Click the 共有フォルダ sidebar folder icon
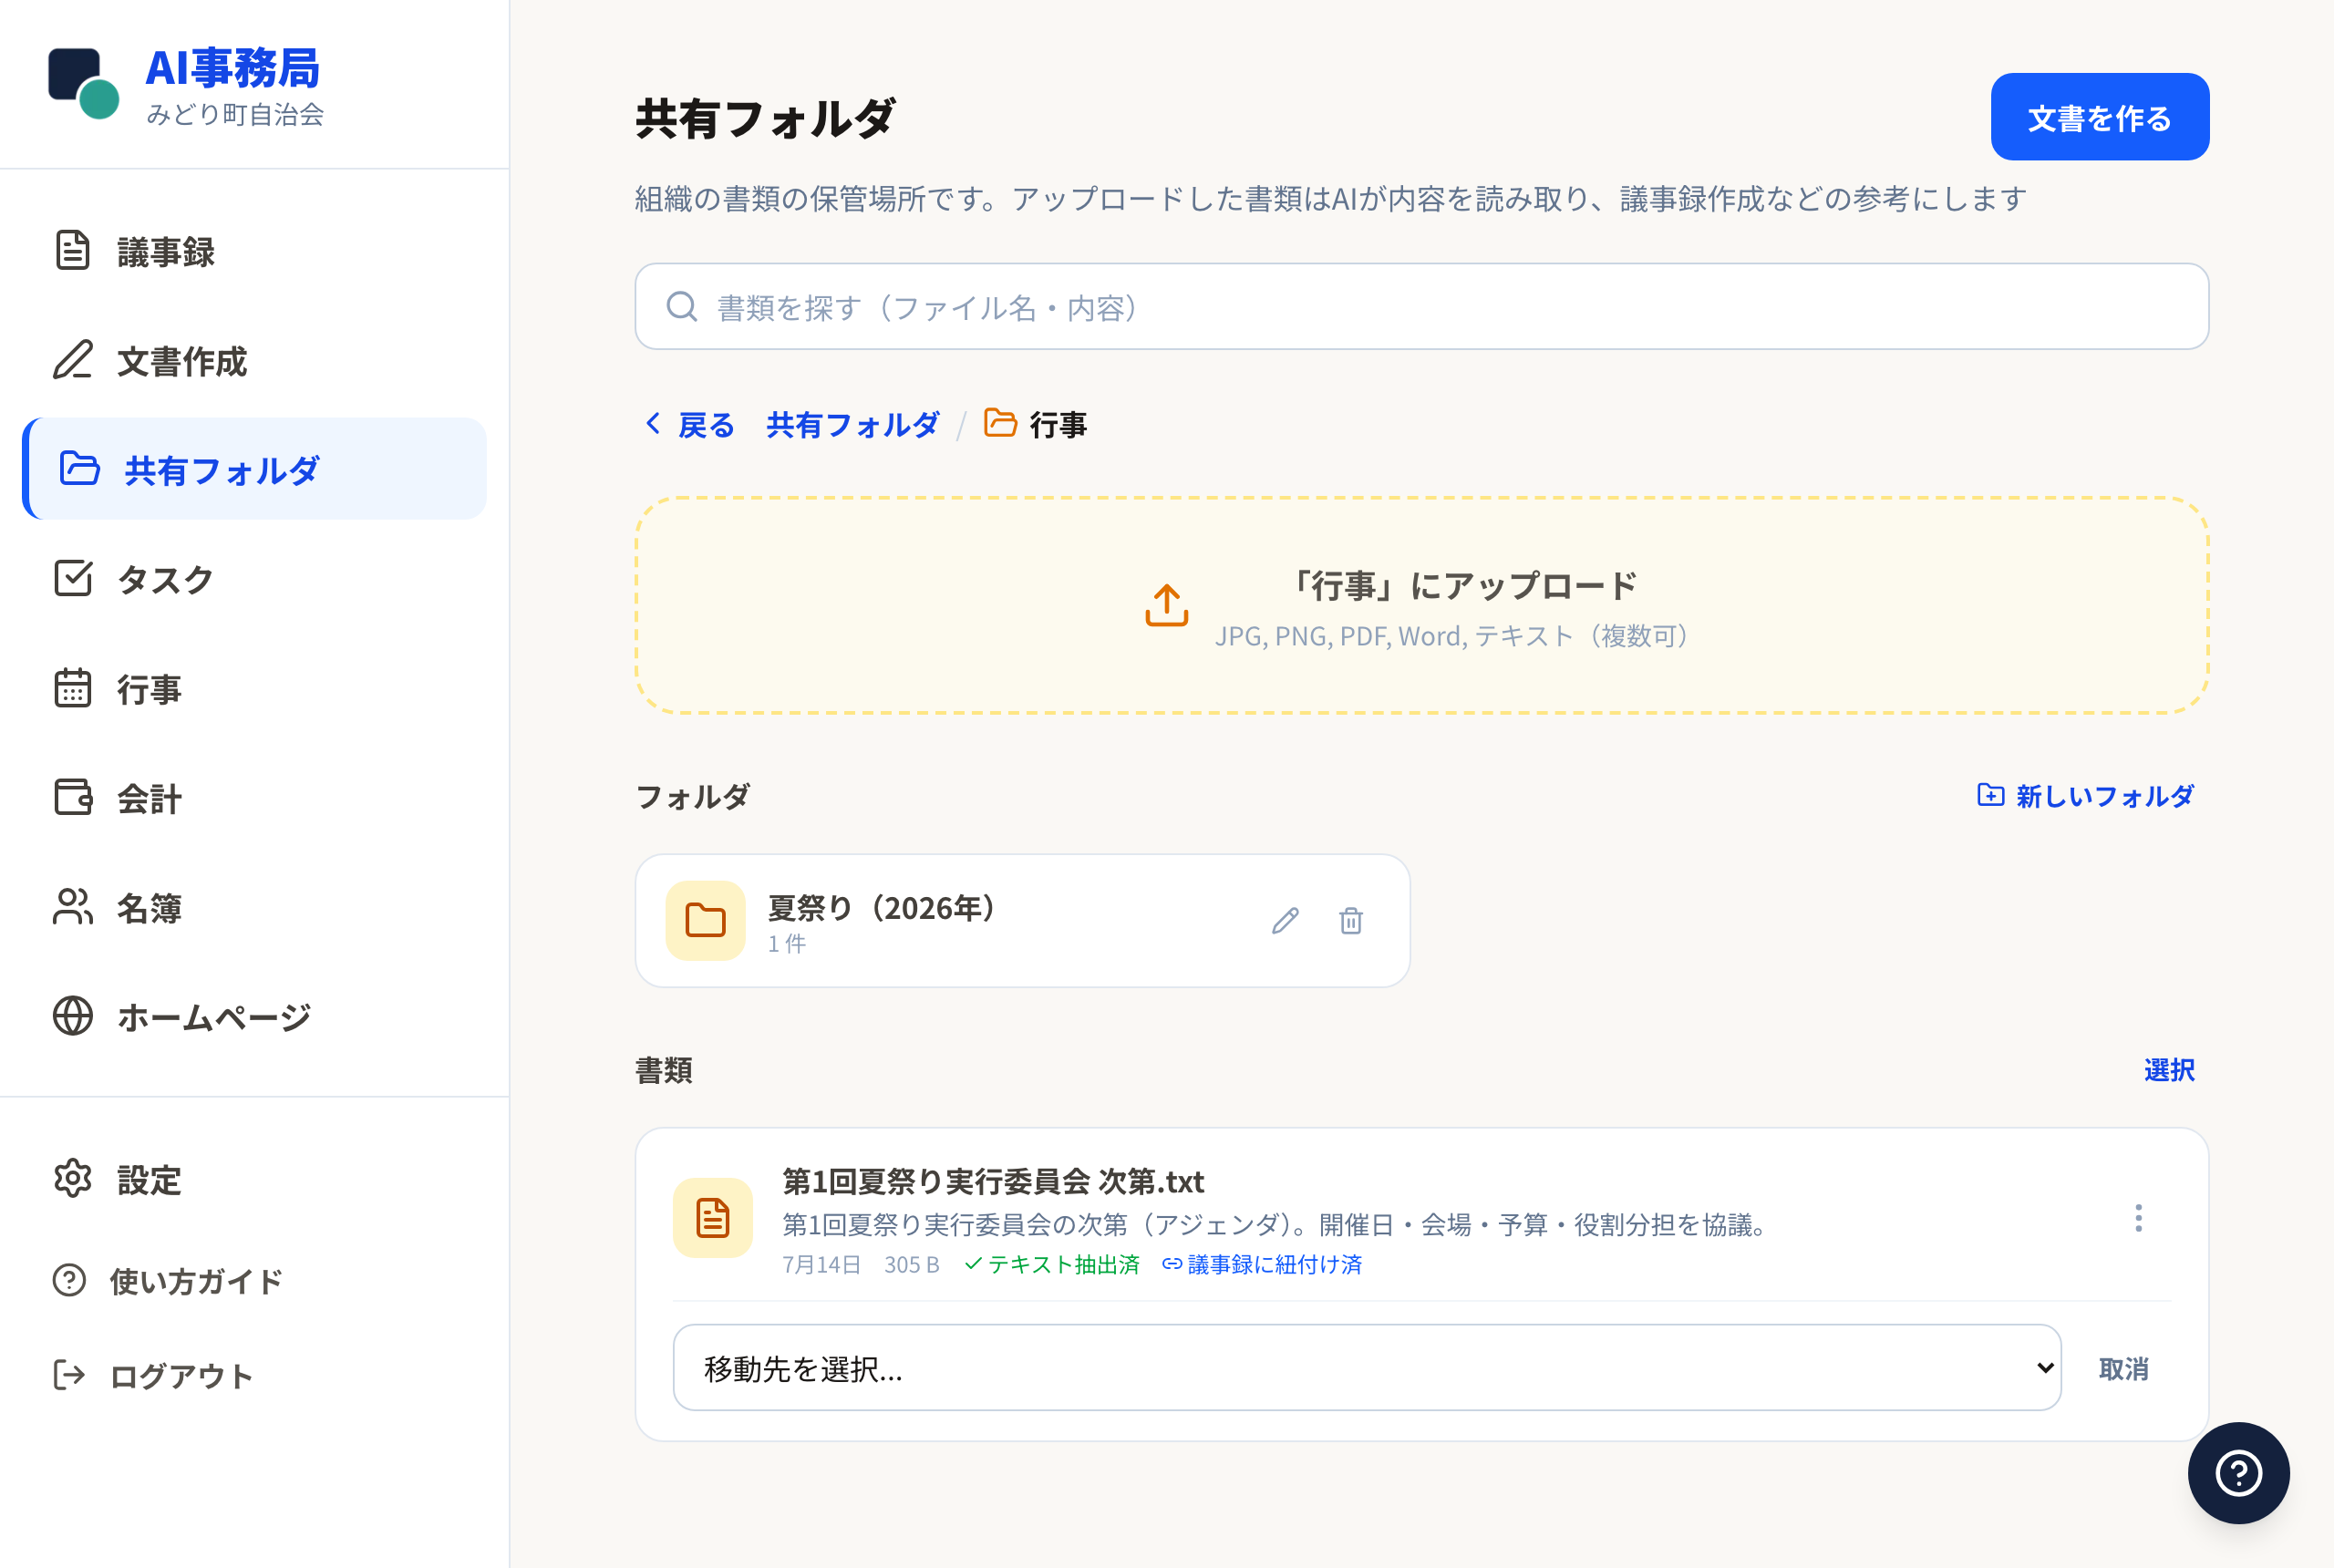Viewport: 2334px width, 1568px height. tap(79, 468)
